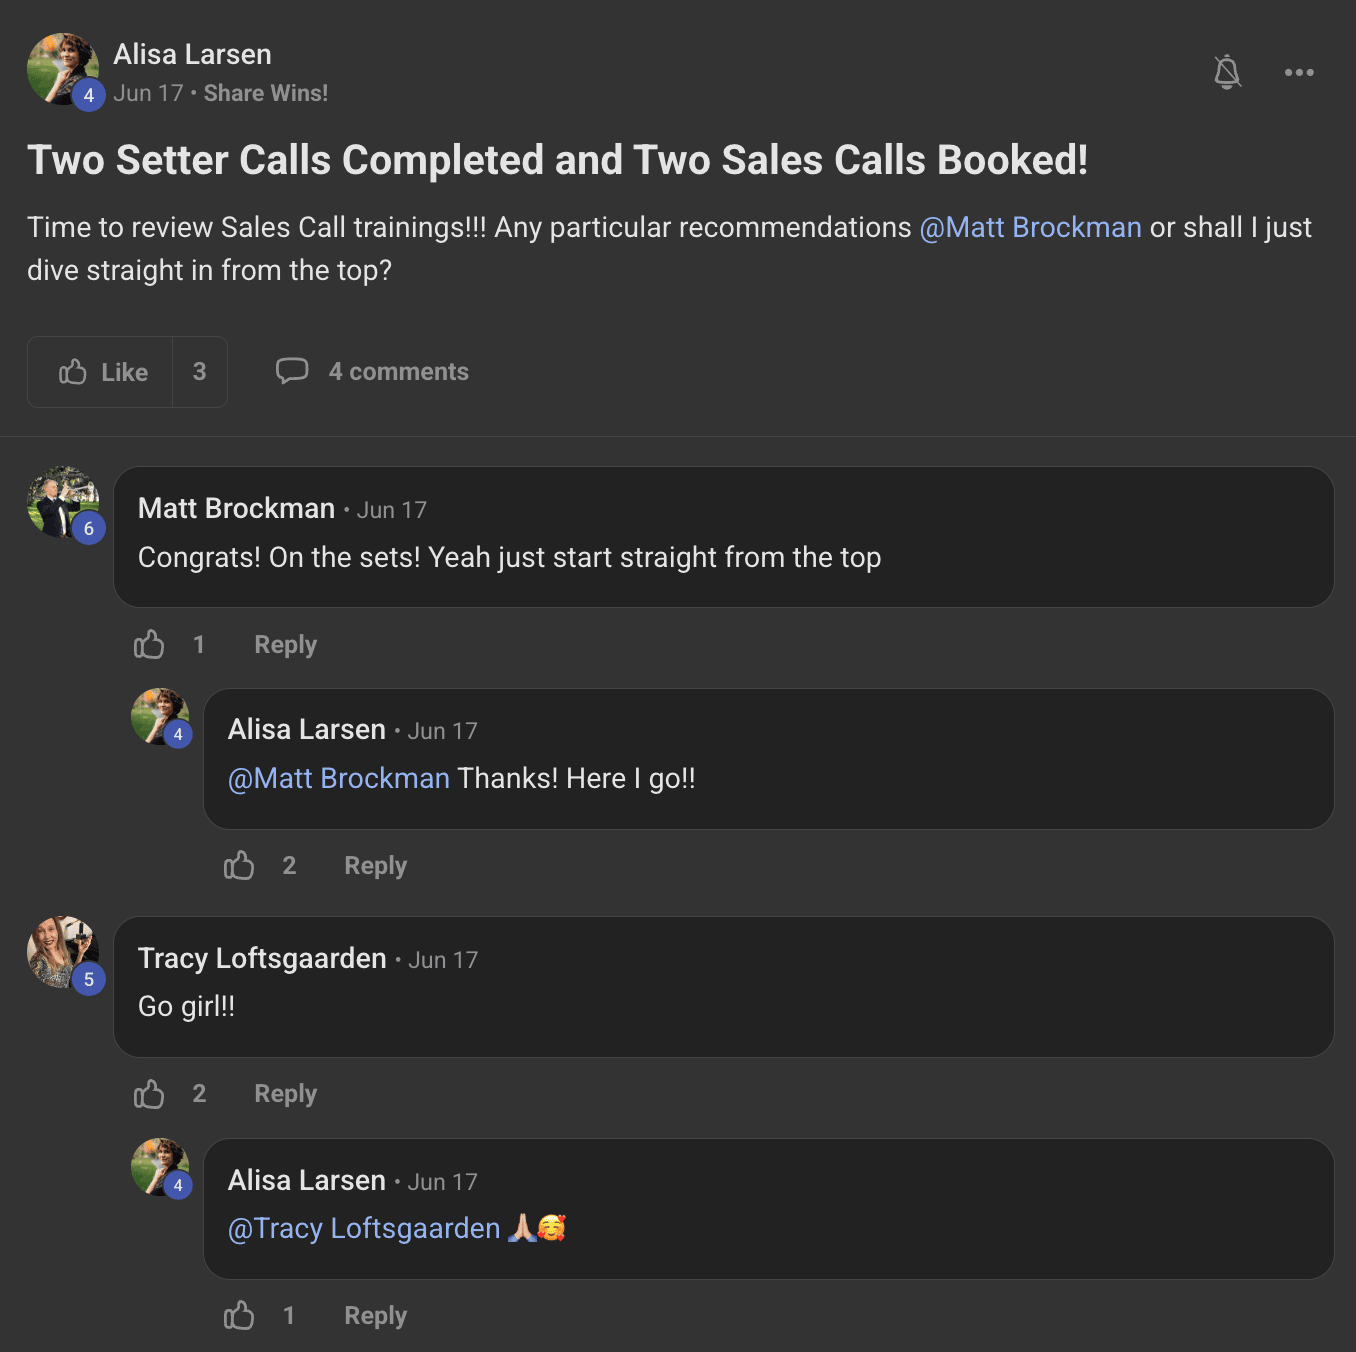
Task: Open the post's like count of 3
Action: pos(200,372)
